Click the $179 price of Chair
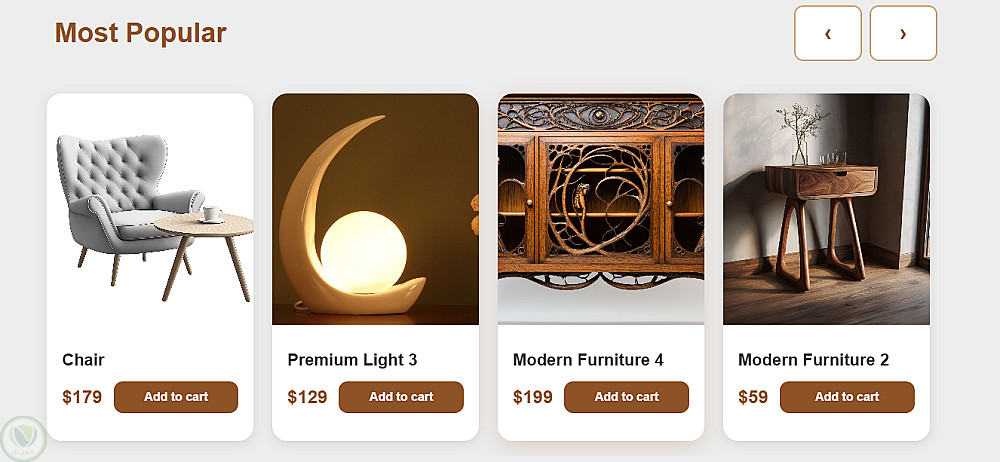 82,397
